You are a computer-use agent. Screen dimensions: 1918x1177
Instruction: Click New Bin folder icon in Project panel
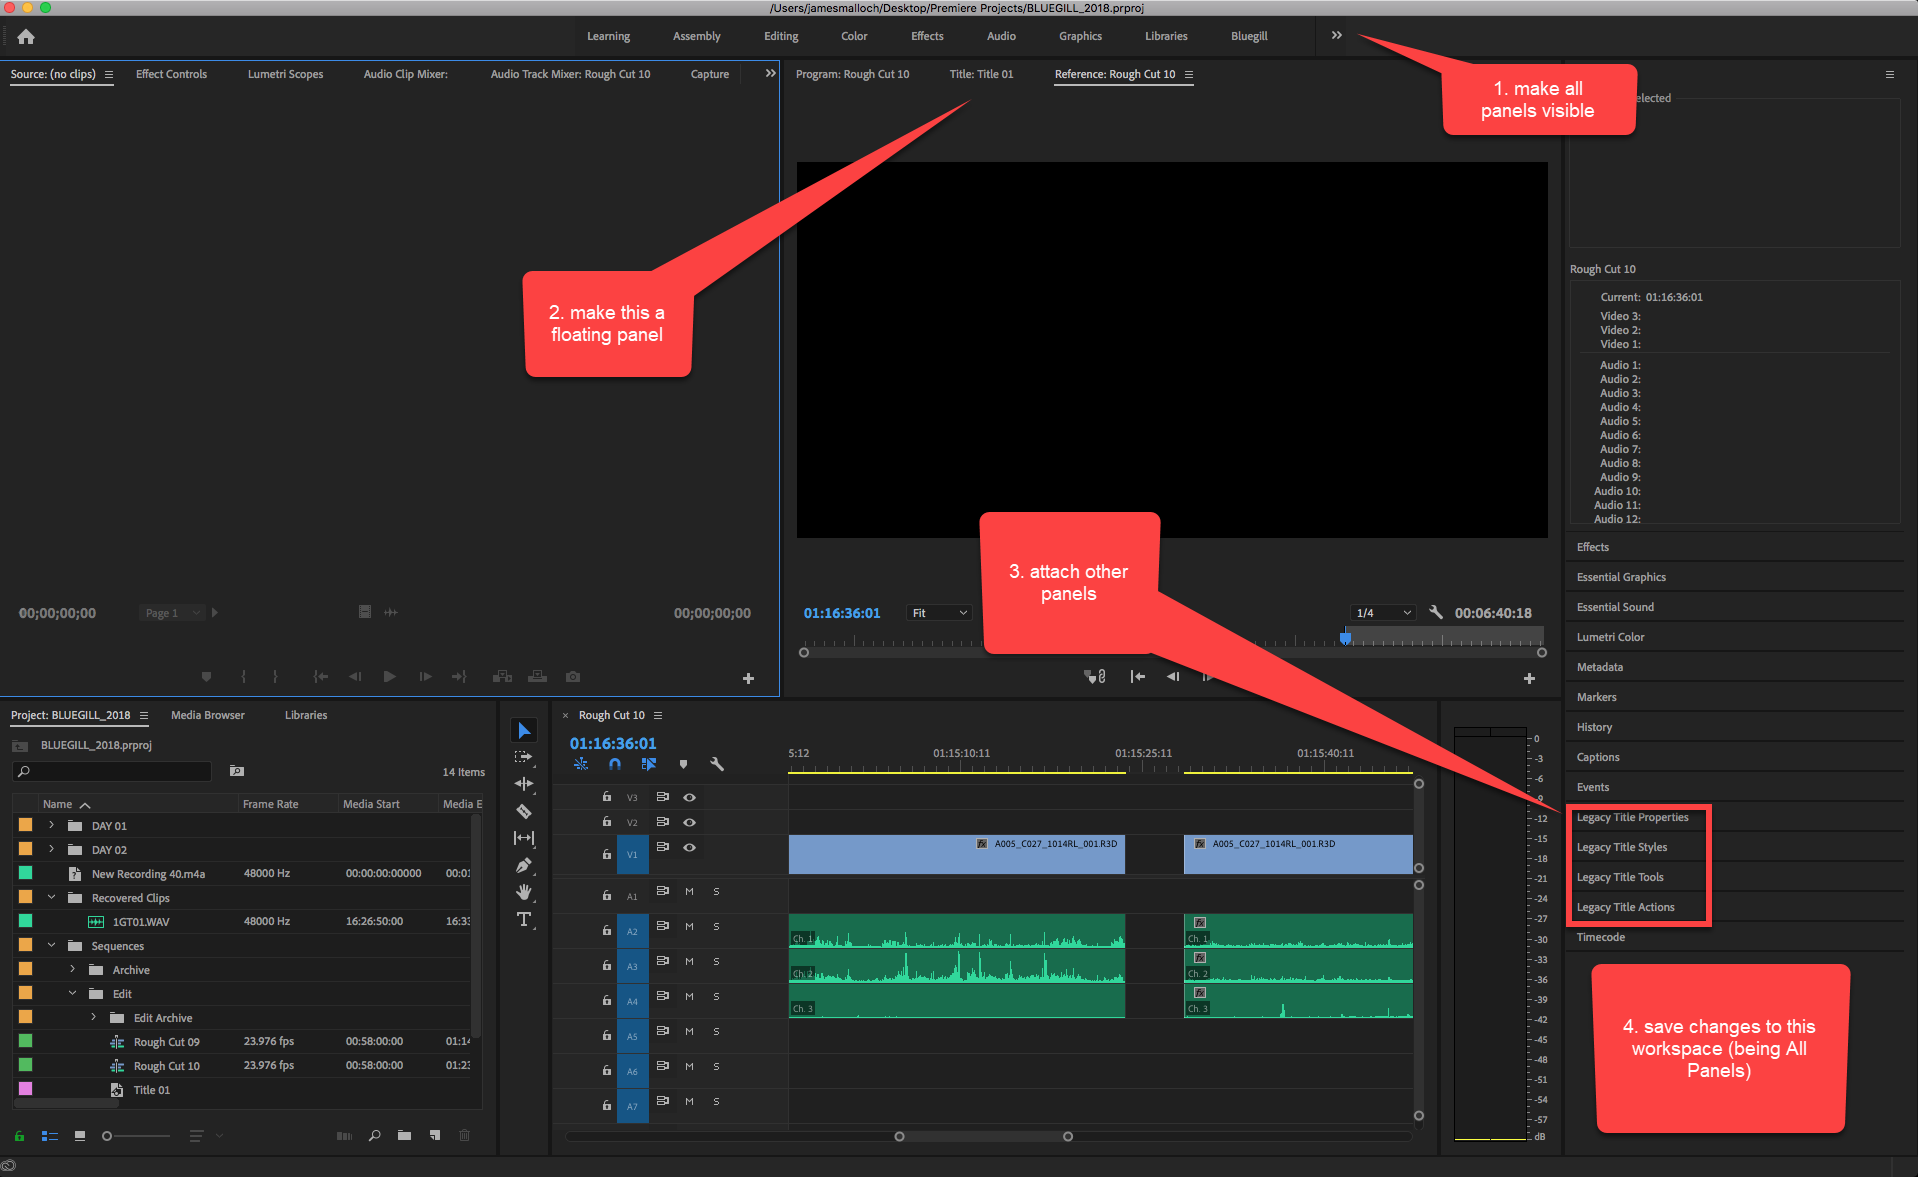[x=404, y=1135]
